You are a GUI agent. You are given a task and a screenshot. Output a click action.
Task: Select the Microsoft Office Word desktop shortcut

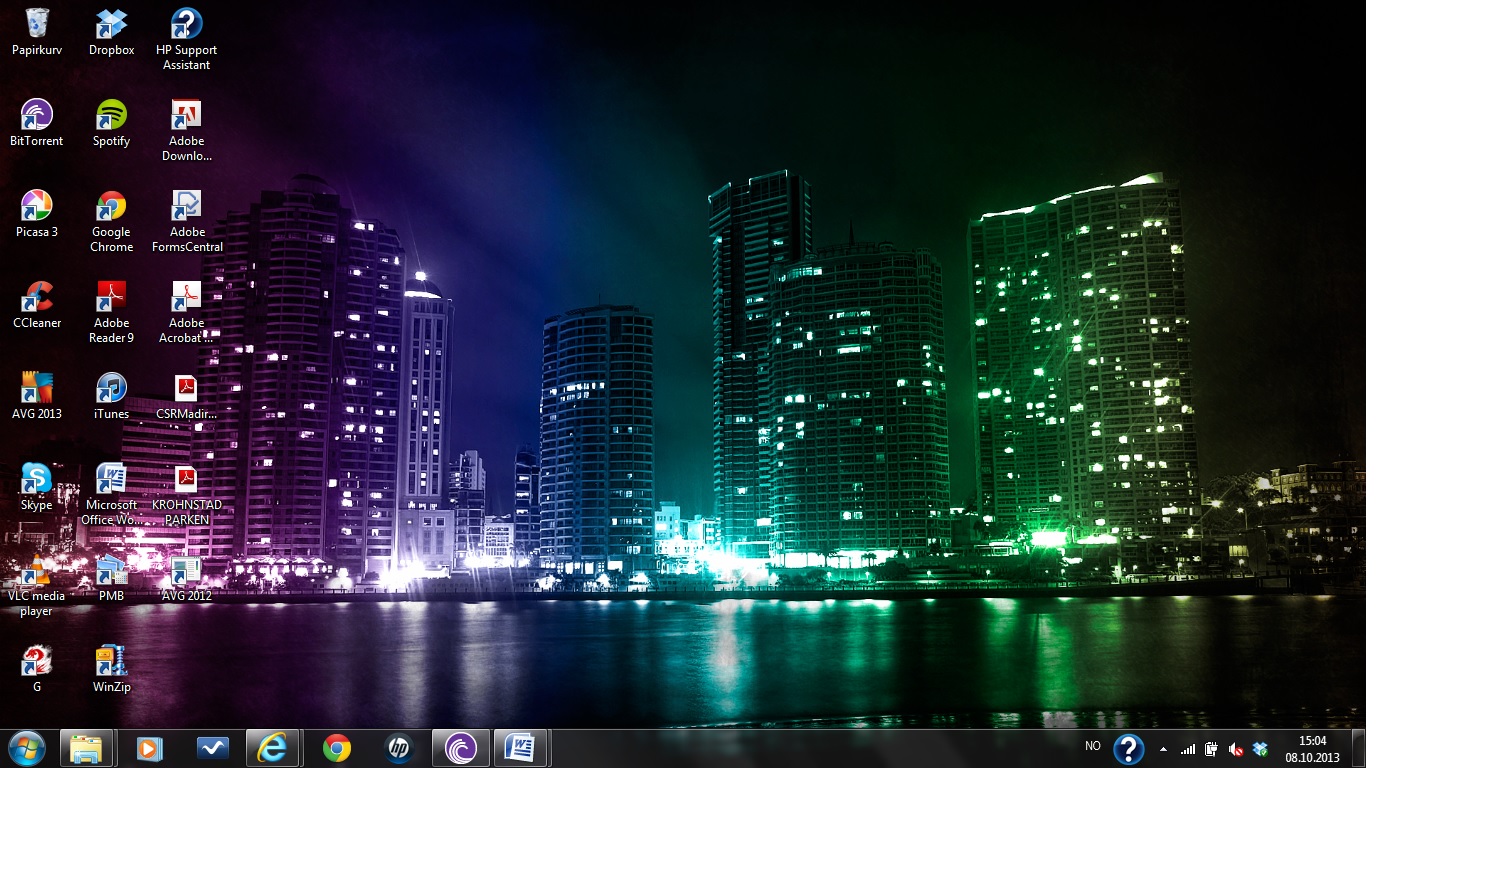(x=111, y=494)
